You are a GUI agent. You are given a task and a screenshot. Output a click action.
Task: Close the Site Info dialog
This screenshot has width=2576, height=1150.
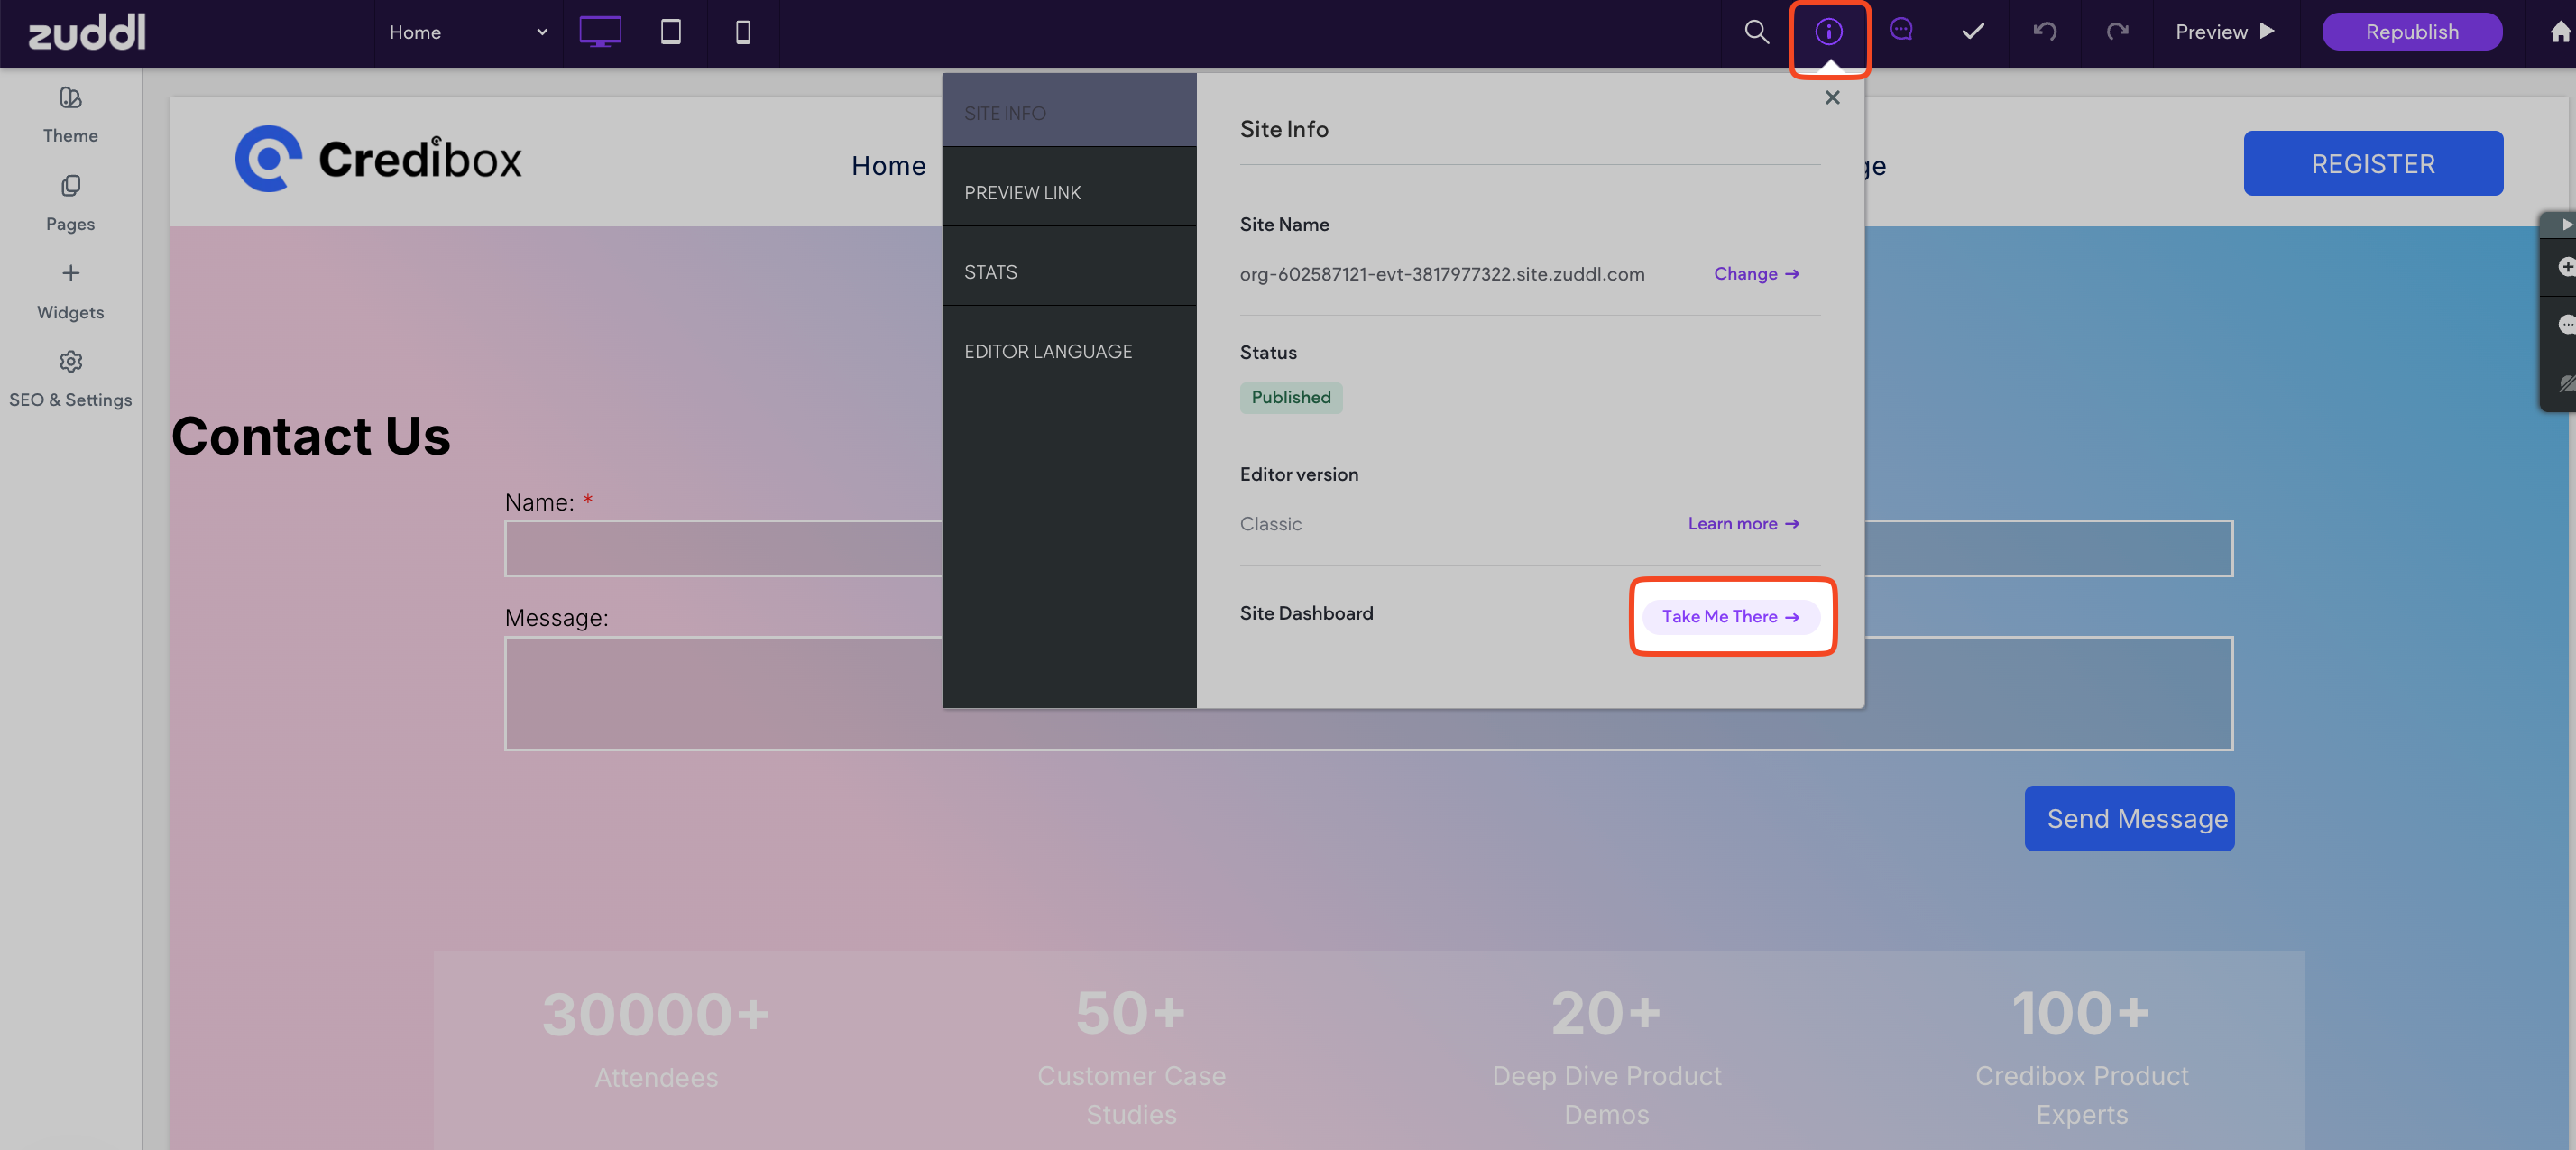pyautogui.click(x=1832, y=97)
